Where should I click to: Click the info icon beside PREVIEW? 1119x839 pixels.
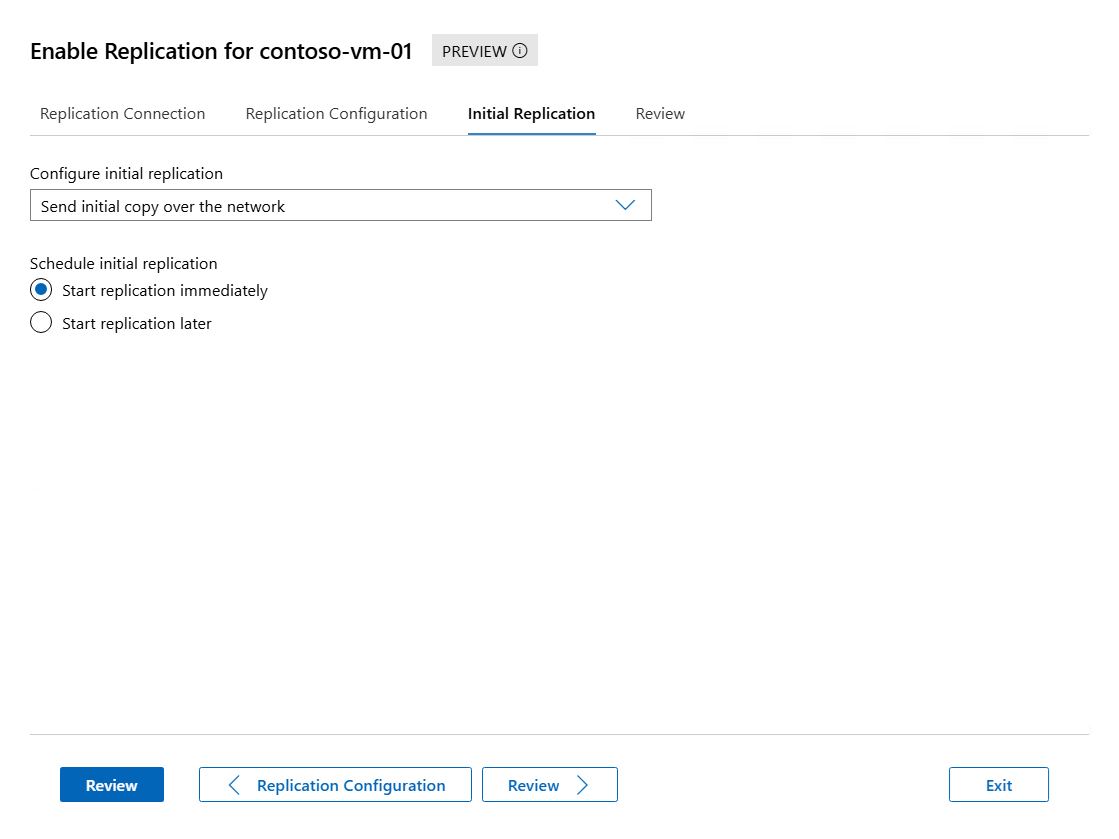coord(520,51)
